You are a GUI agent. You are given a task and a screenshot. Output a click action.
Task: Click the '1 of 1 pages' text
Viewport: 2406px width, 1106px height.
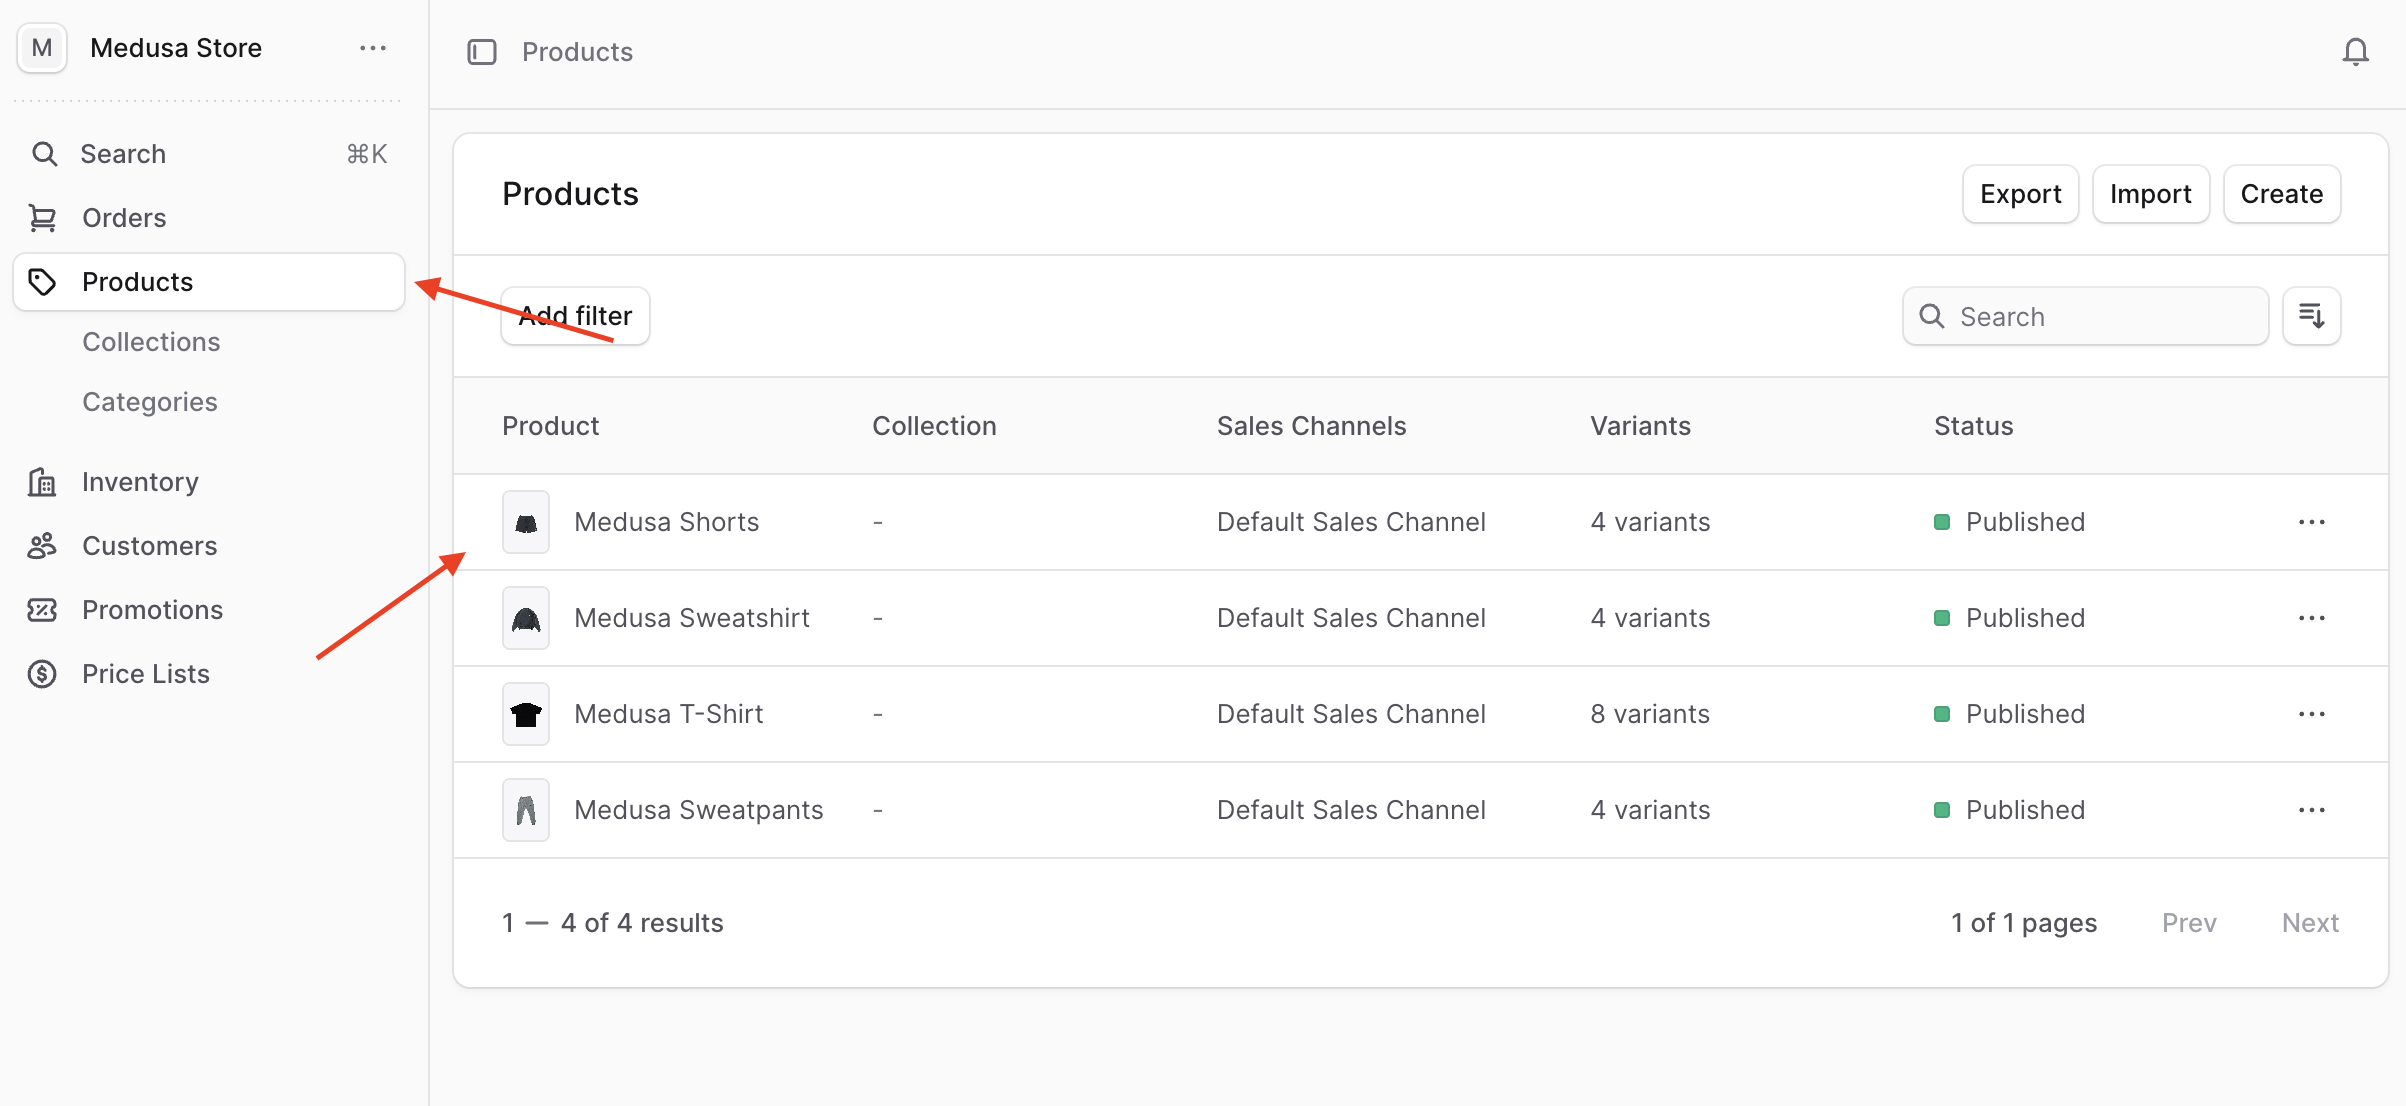click(2023, 923)
